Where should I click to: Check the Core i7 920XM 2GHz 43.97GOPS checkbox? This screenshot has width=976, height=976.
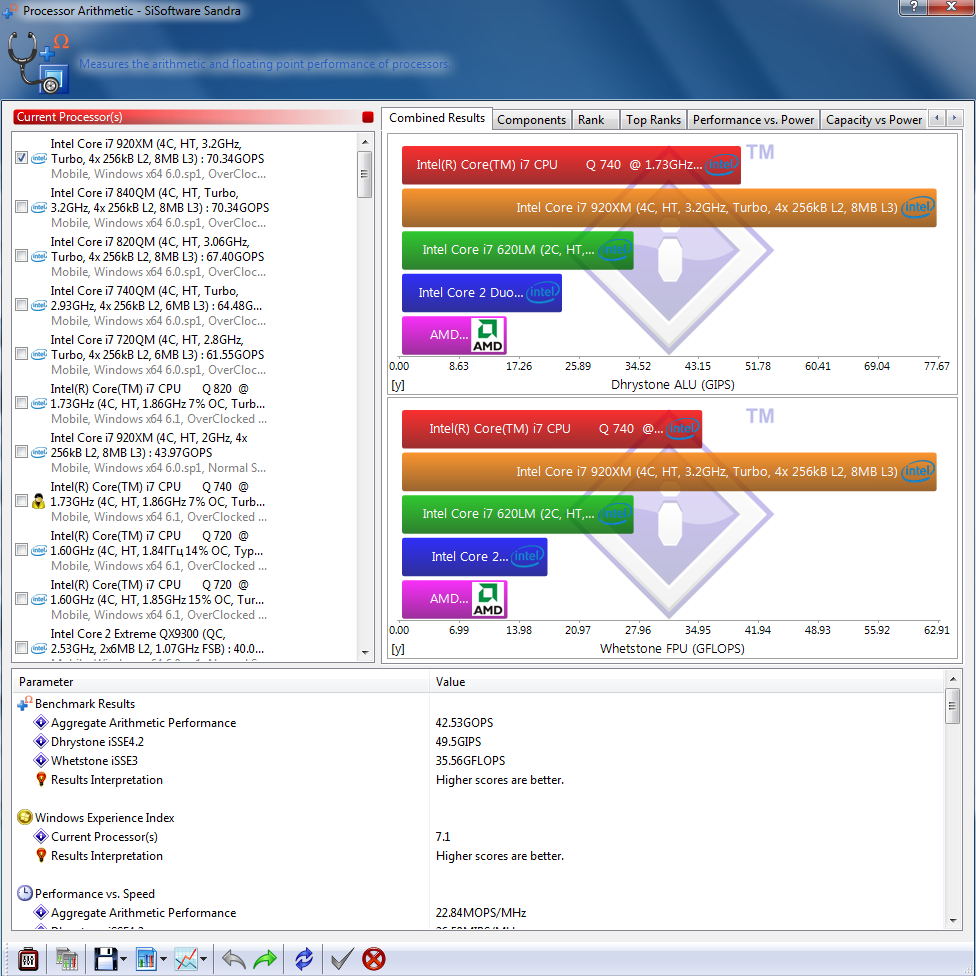coord(21,451)
